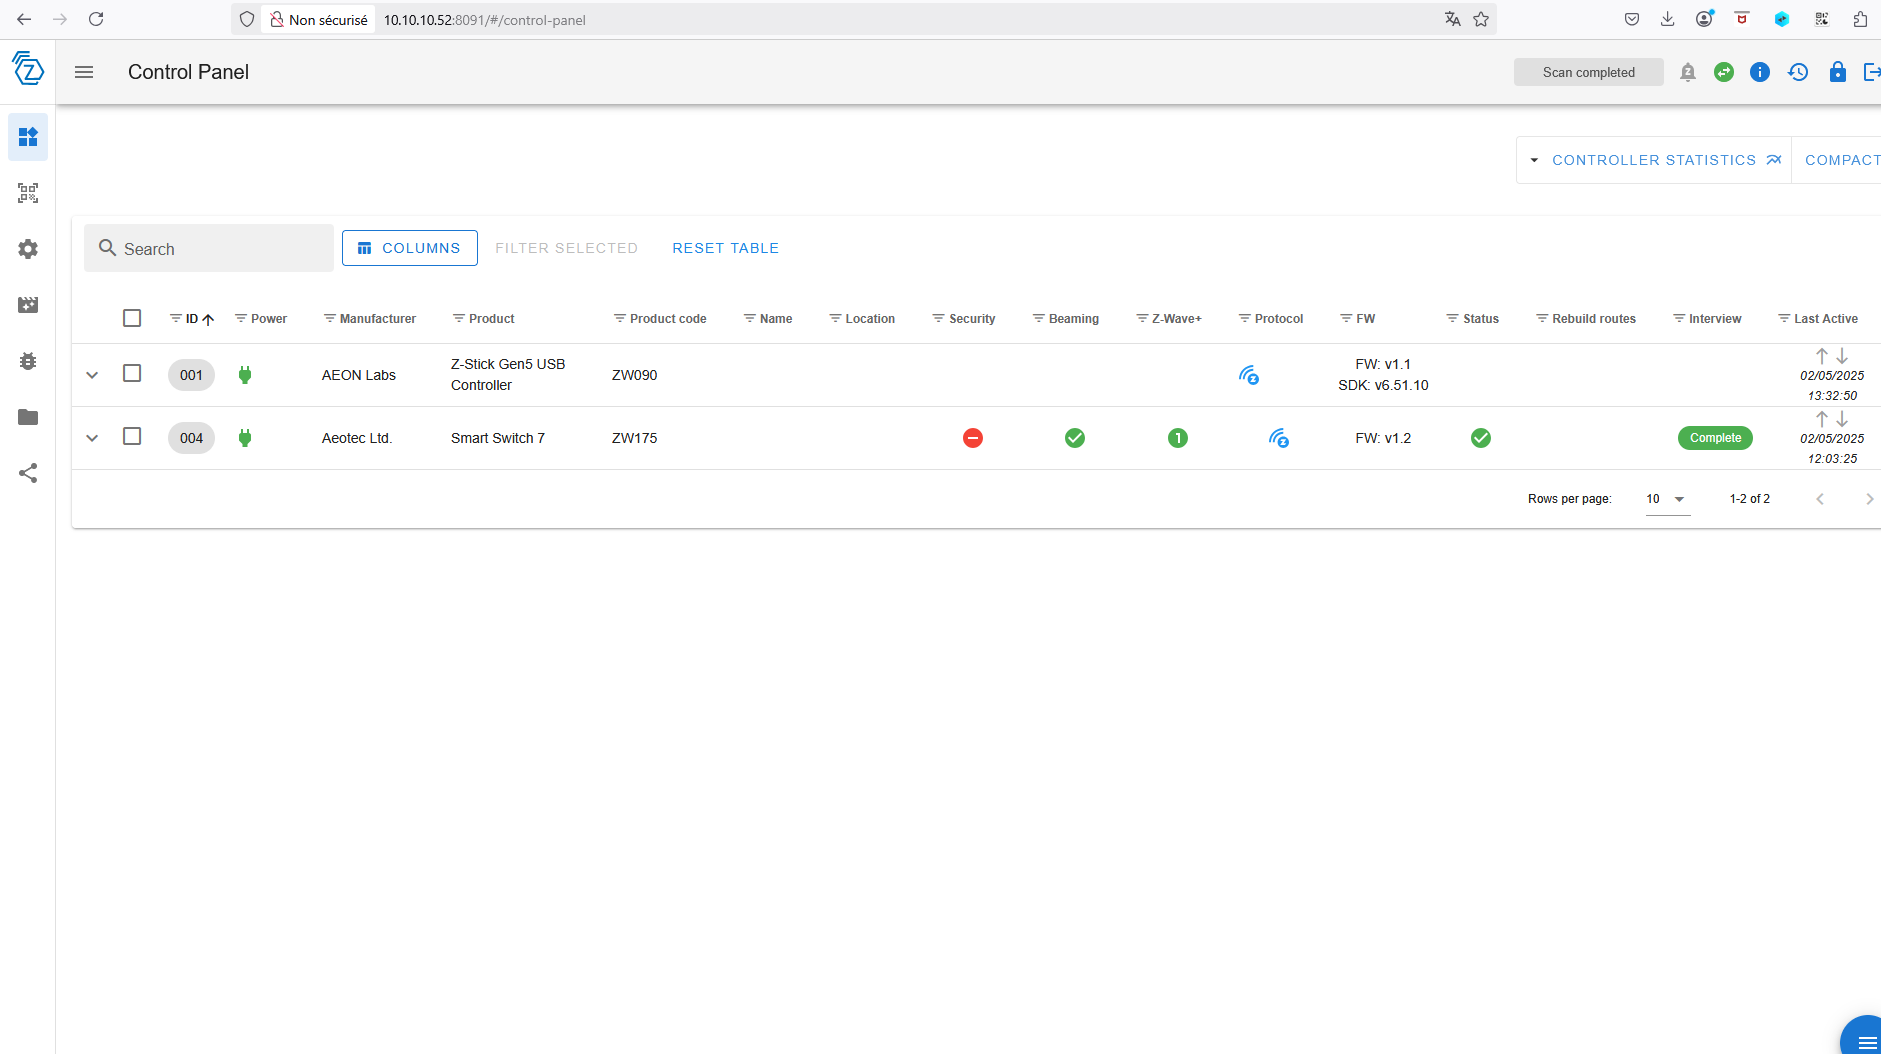Viewport: 1881px width, 1054px height.
Task: Select checkbox for node 004 row
Action: (x=132, y=436)
